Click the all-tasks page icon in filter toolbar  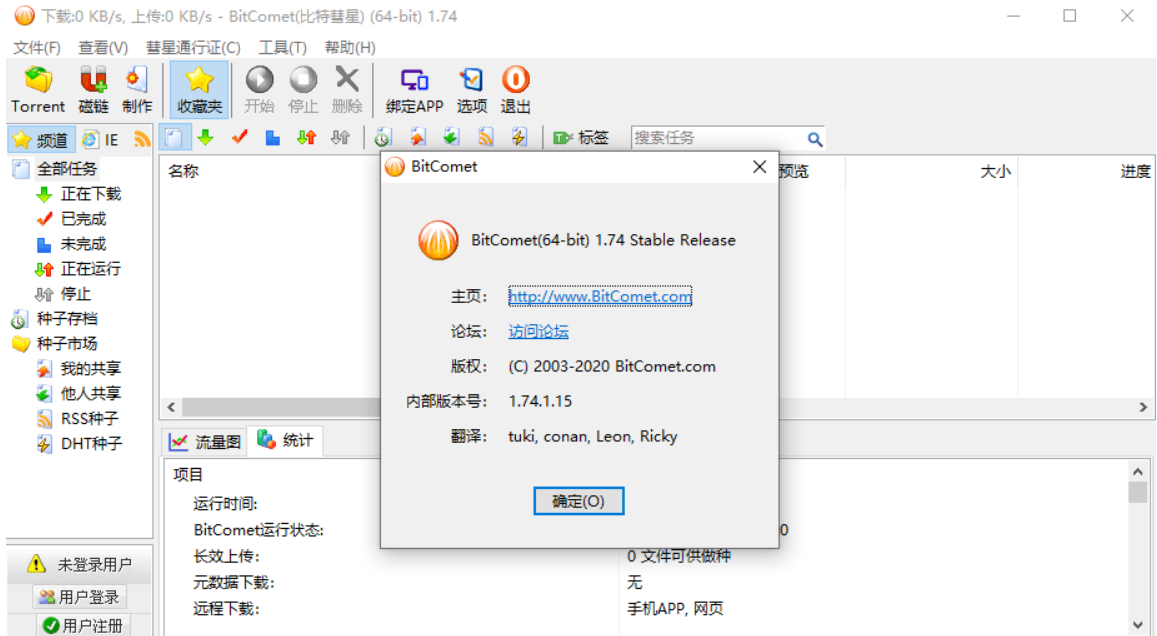coord(174,138)
